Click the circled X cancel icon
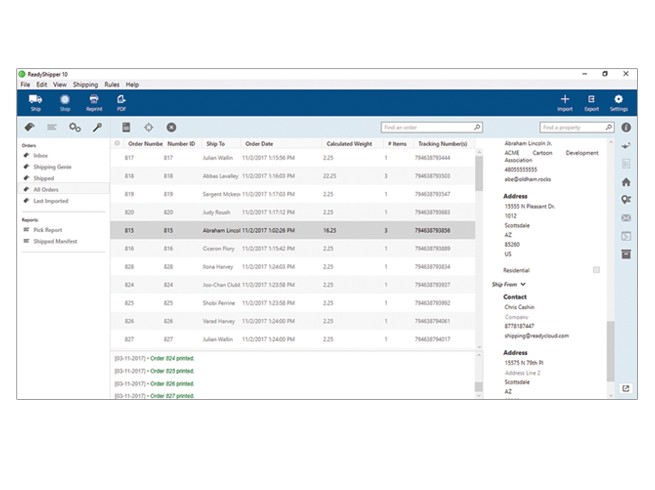Viewport: 655px width, 490px height. click(x=171, y=127)
